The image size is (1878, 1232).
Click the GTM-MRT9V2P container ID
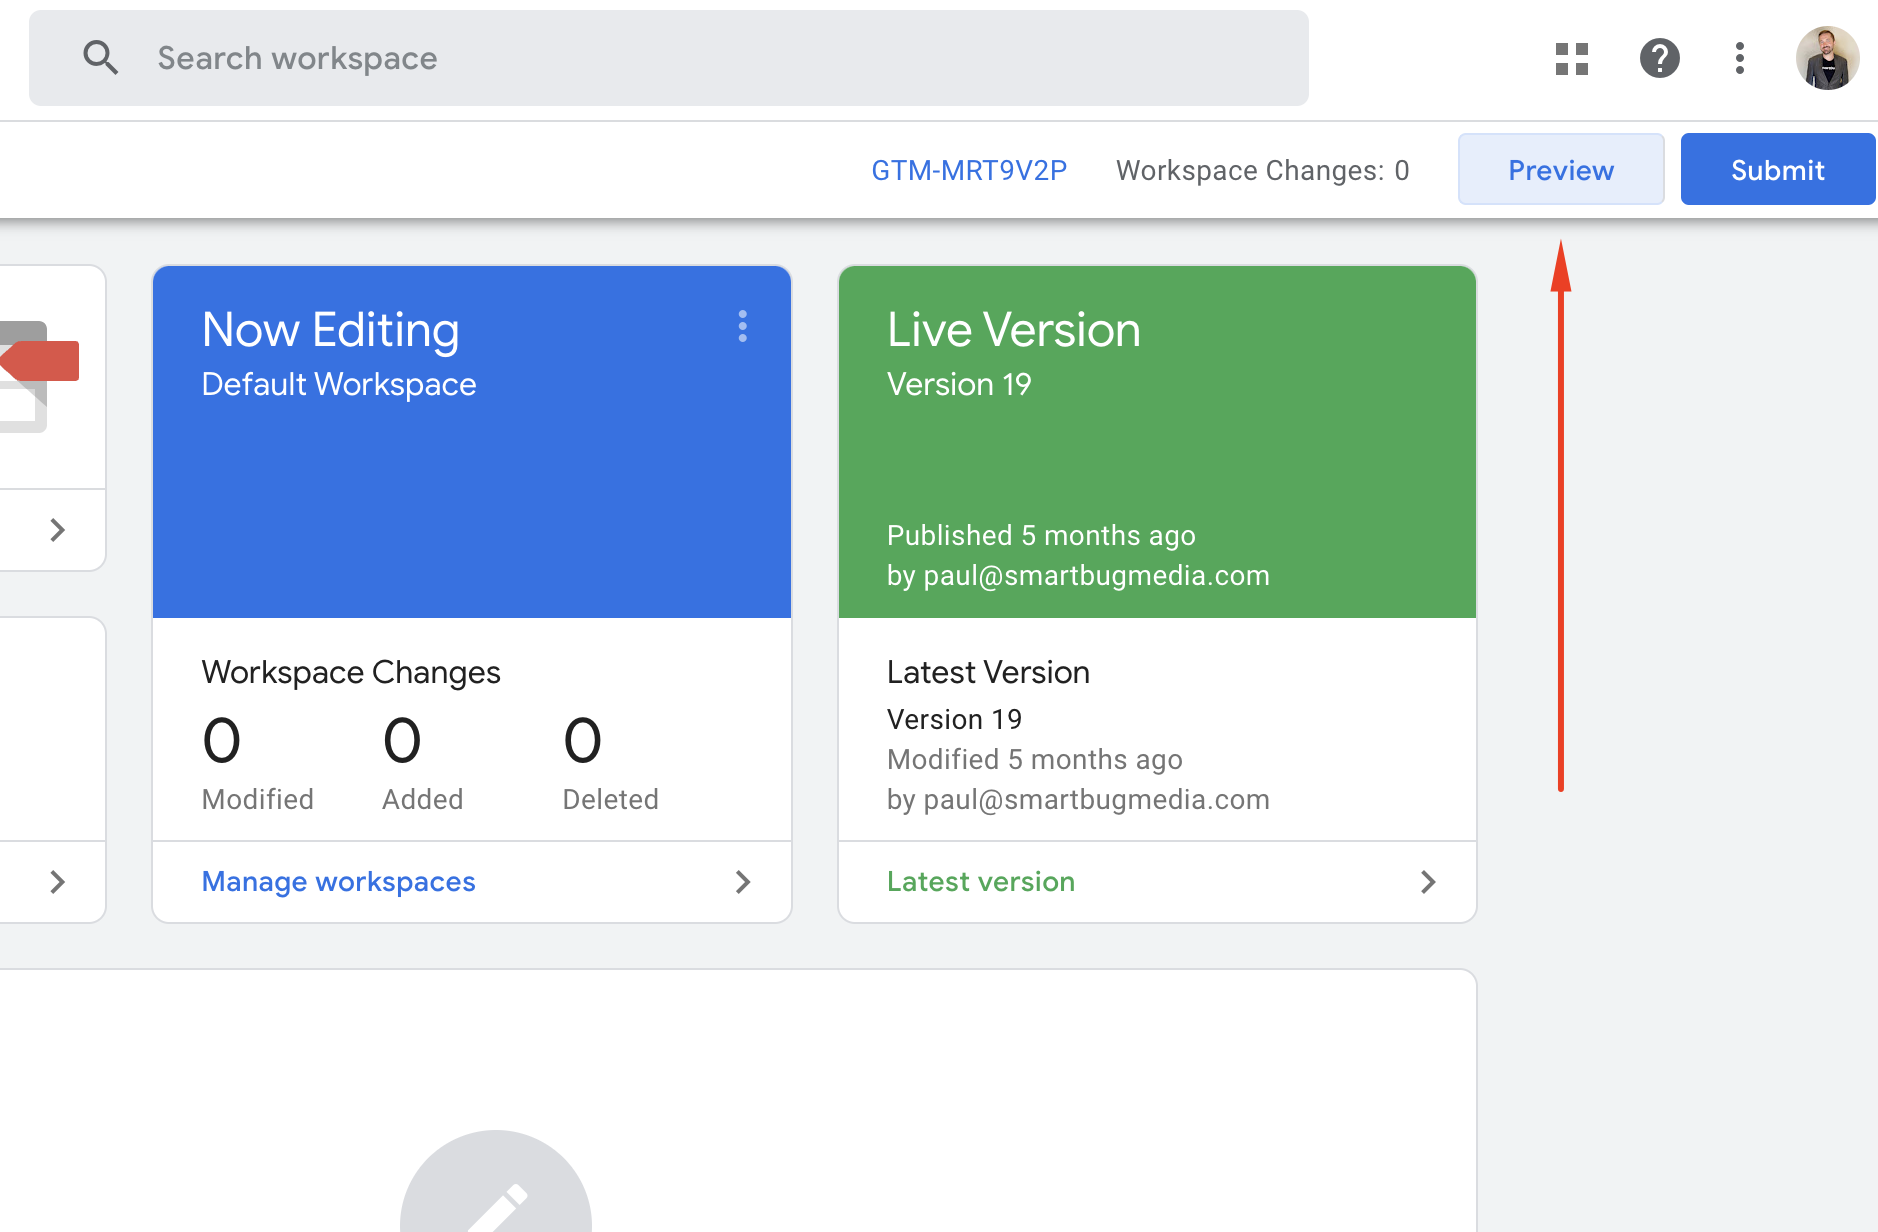tap(968, 170)
